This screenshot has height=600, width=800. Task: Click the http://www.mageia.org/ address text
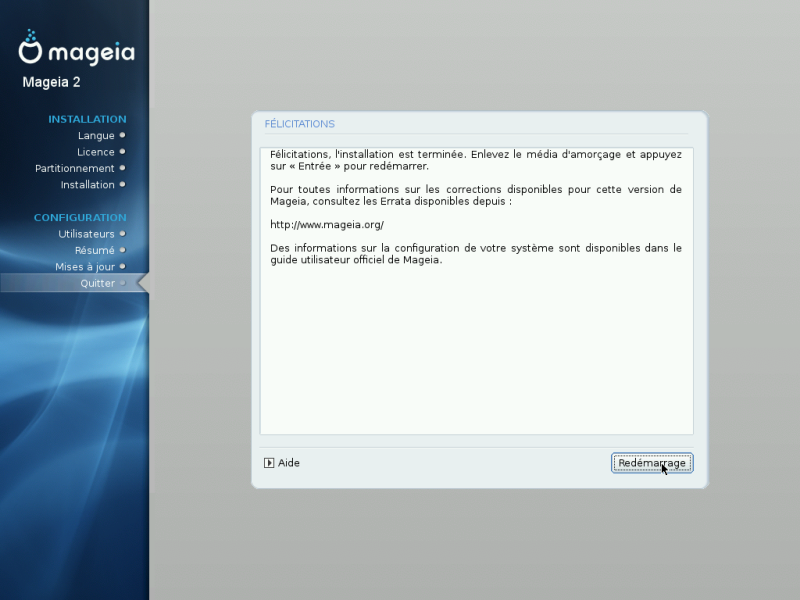click(327, 224)
